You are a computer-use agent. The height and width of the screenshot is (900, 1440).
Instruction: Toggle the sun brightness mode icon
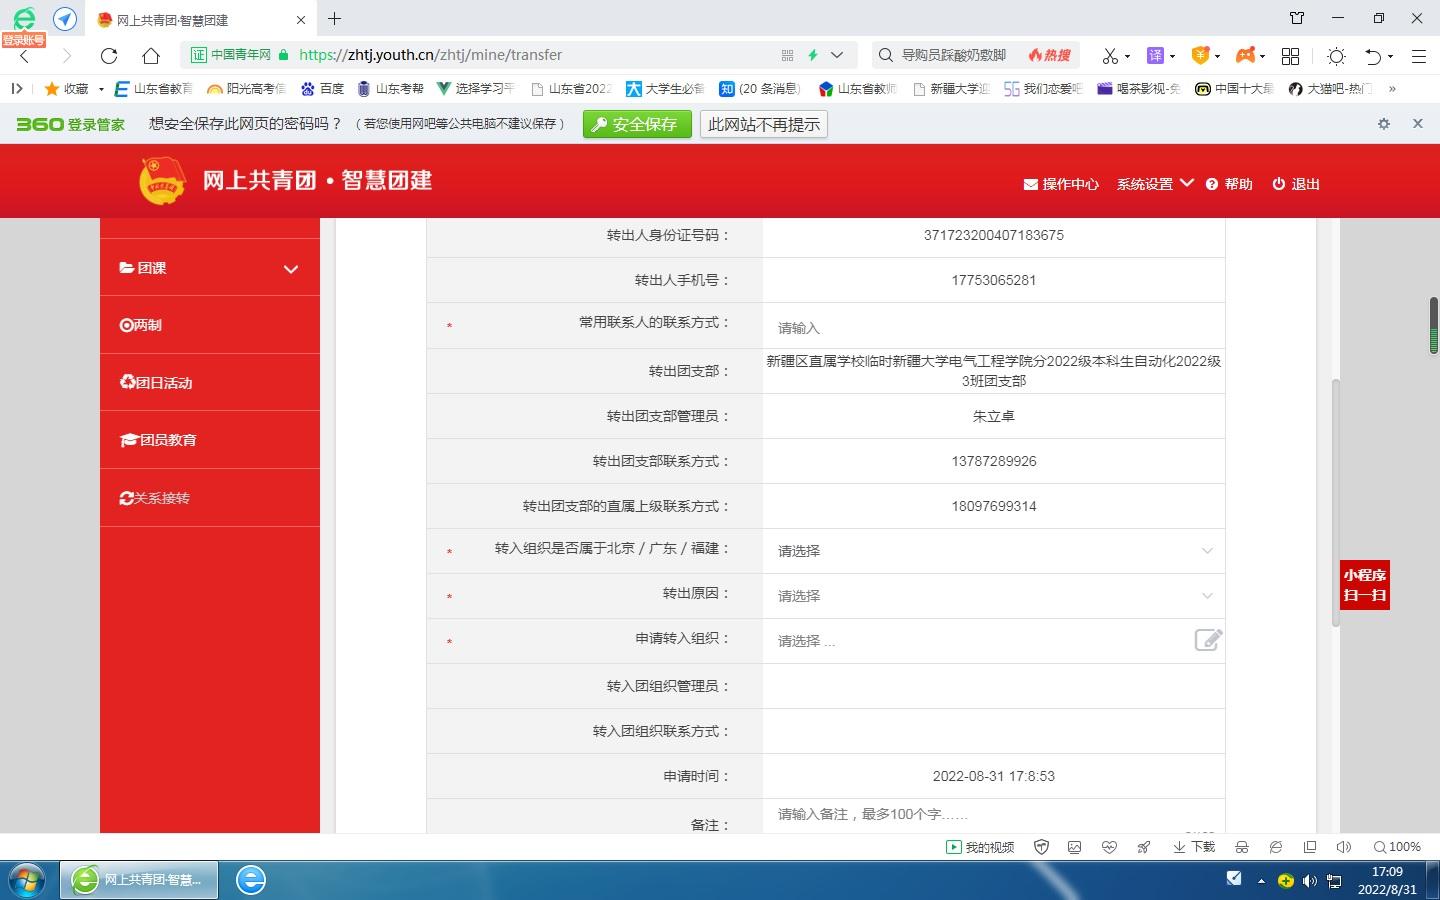point(1336,56)
